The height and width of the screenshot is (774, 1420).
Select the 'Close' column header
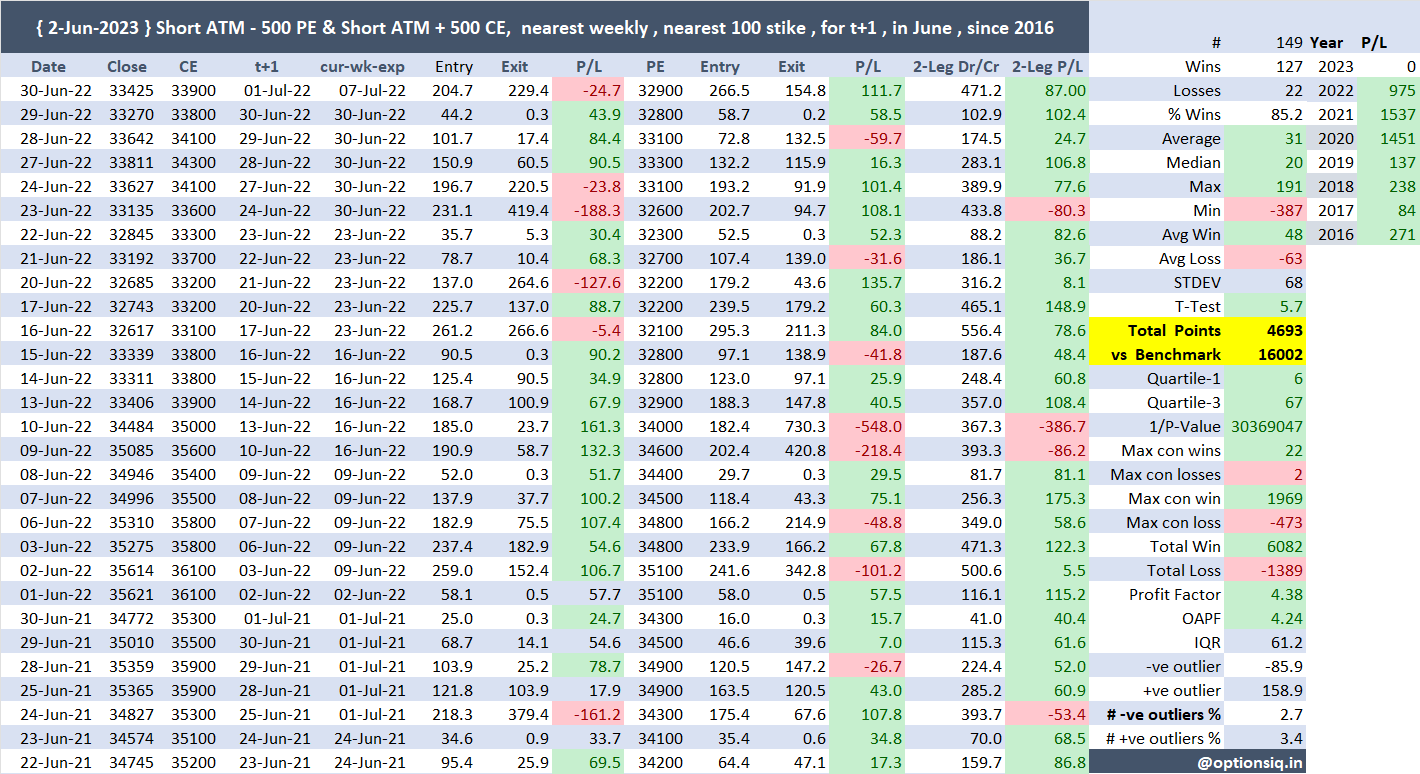127,67
